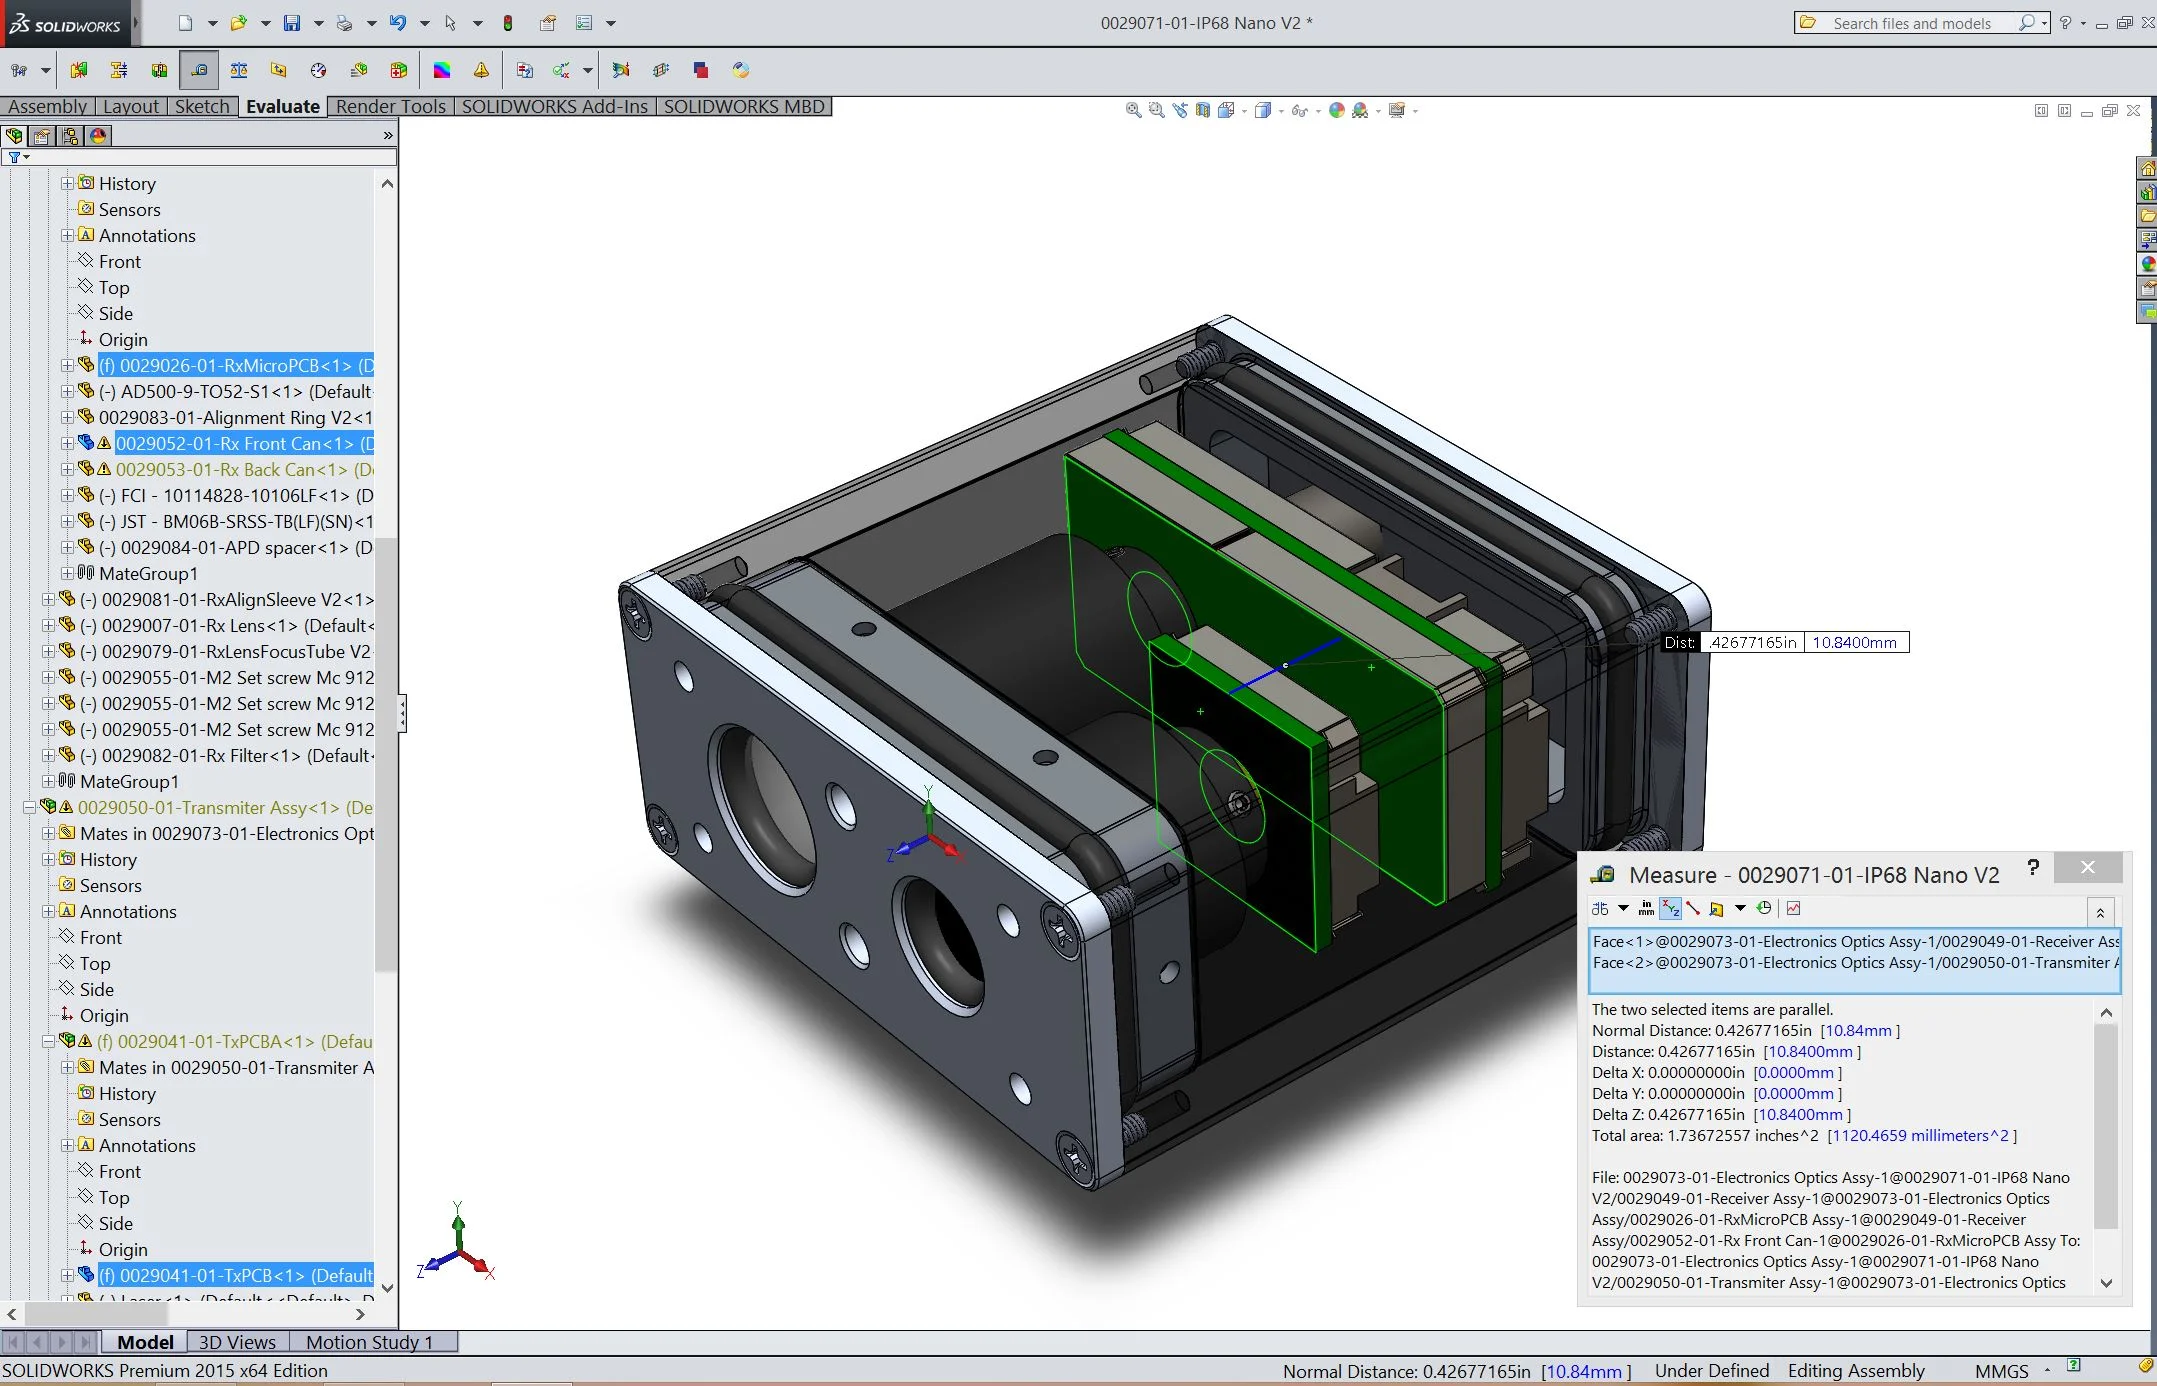The image size is (2157, 1386).
Task: Switch to 3D Views bottom tab
Action: point(237,1342)
